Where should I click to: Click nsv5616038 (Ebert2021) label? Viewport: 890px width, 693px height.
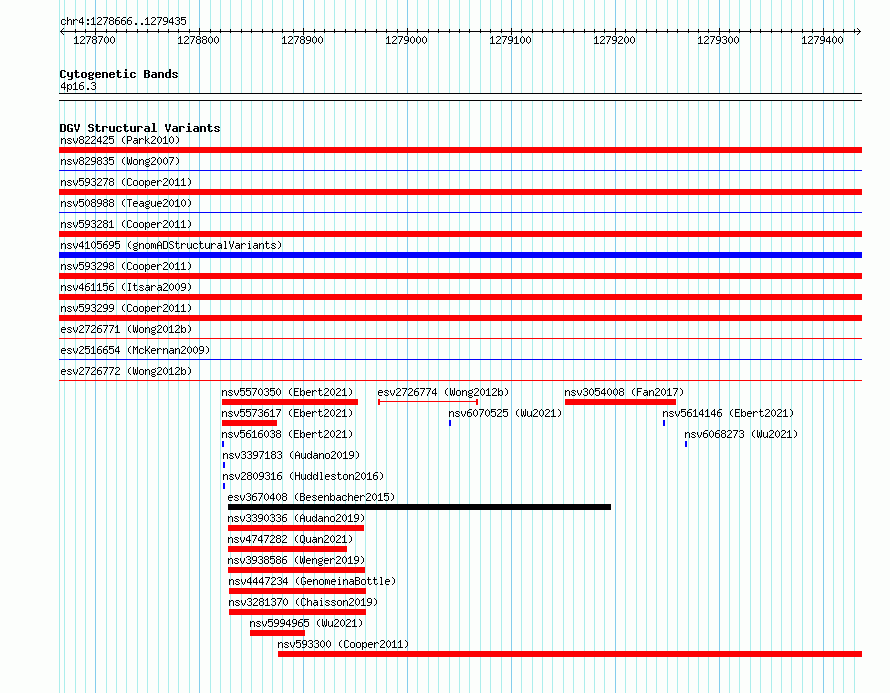coord(287,434)
